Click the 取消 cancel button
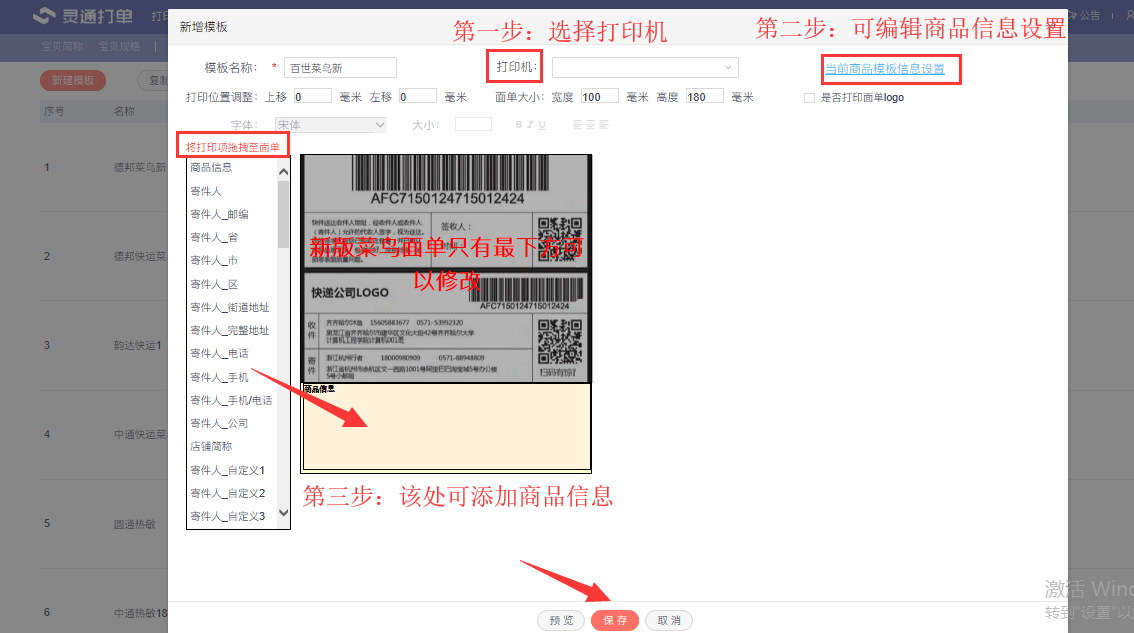Screen dimensions: 1134x633 click(668, 620)
